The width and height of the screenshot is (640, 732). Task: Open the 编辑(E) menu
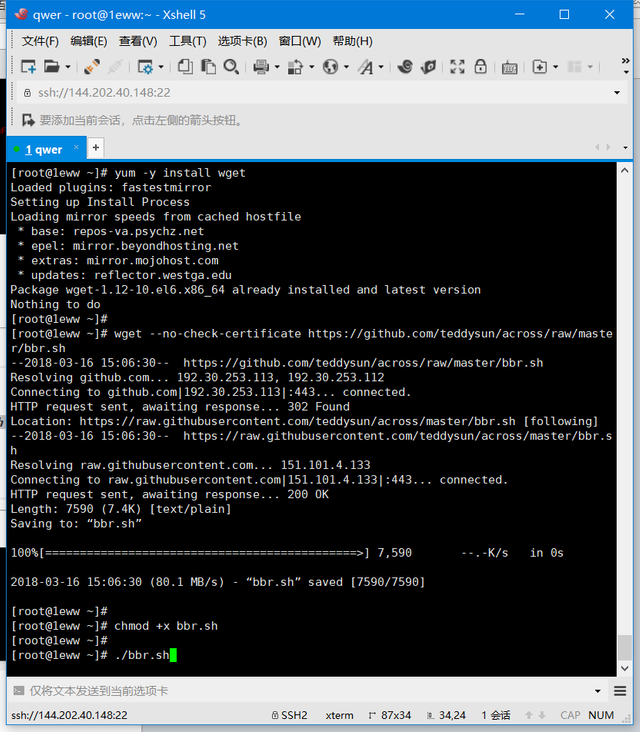[x=89, y=42]
